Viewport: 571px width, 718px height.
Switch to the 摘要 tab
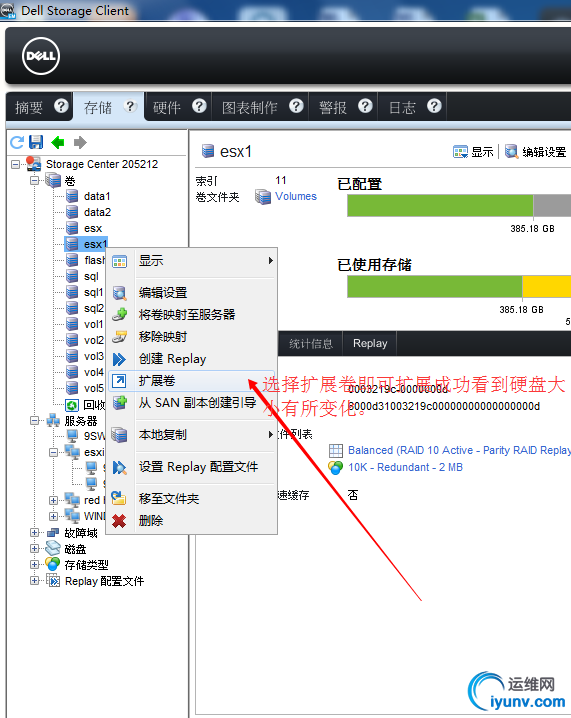click(x=40, y=107)
